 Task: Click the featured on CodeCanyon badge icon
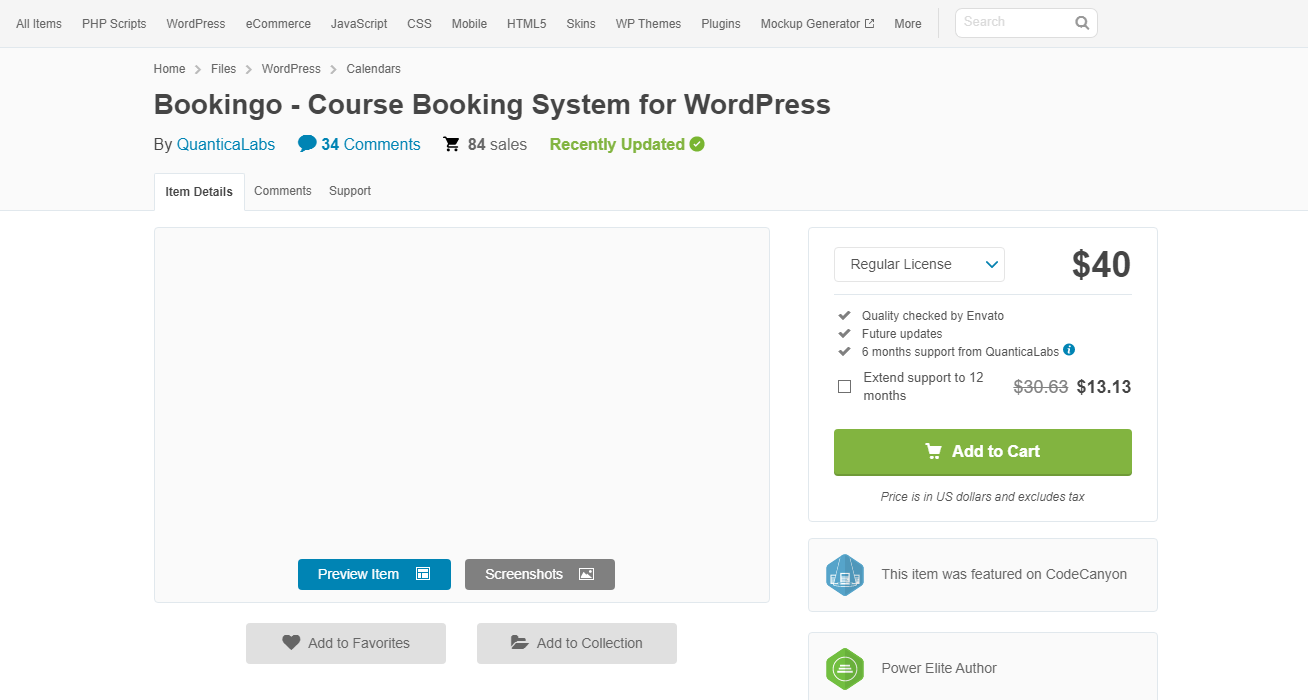pyautogui.click(x=844, y=575)
